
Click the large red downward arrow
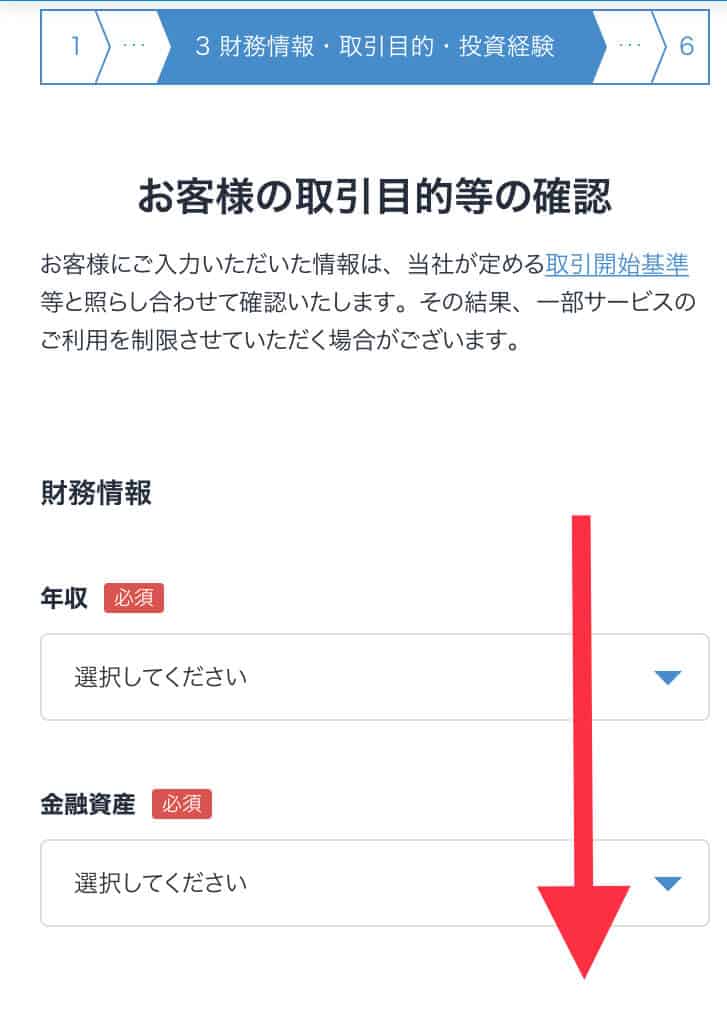pyautogui.click(x=583, y=746)
